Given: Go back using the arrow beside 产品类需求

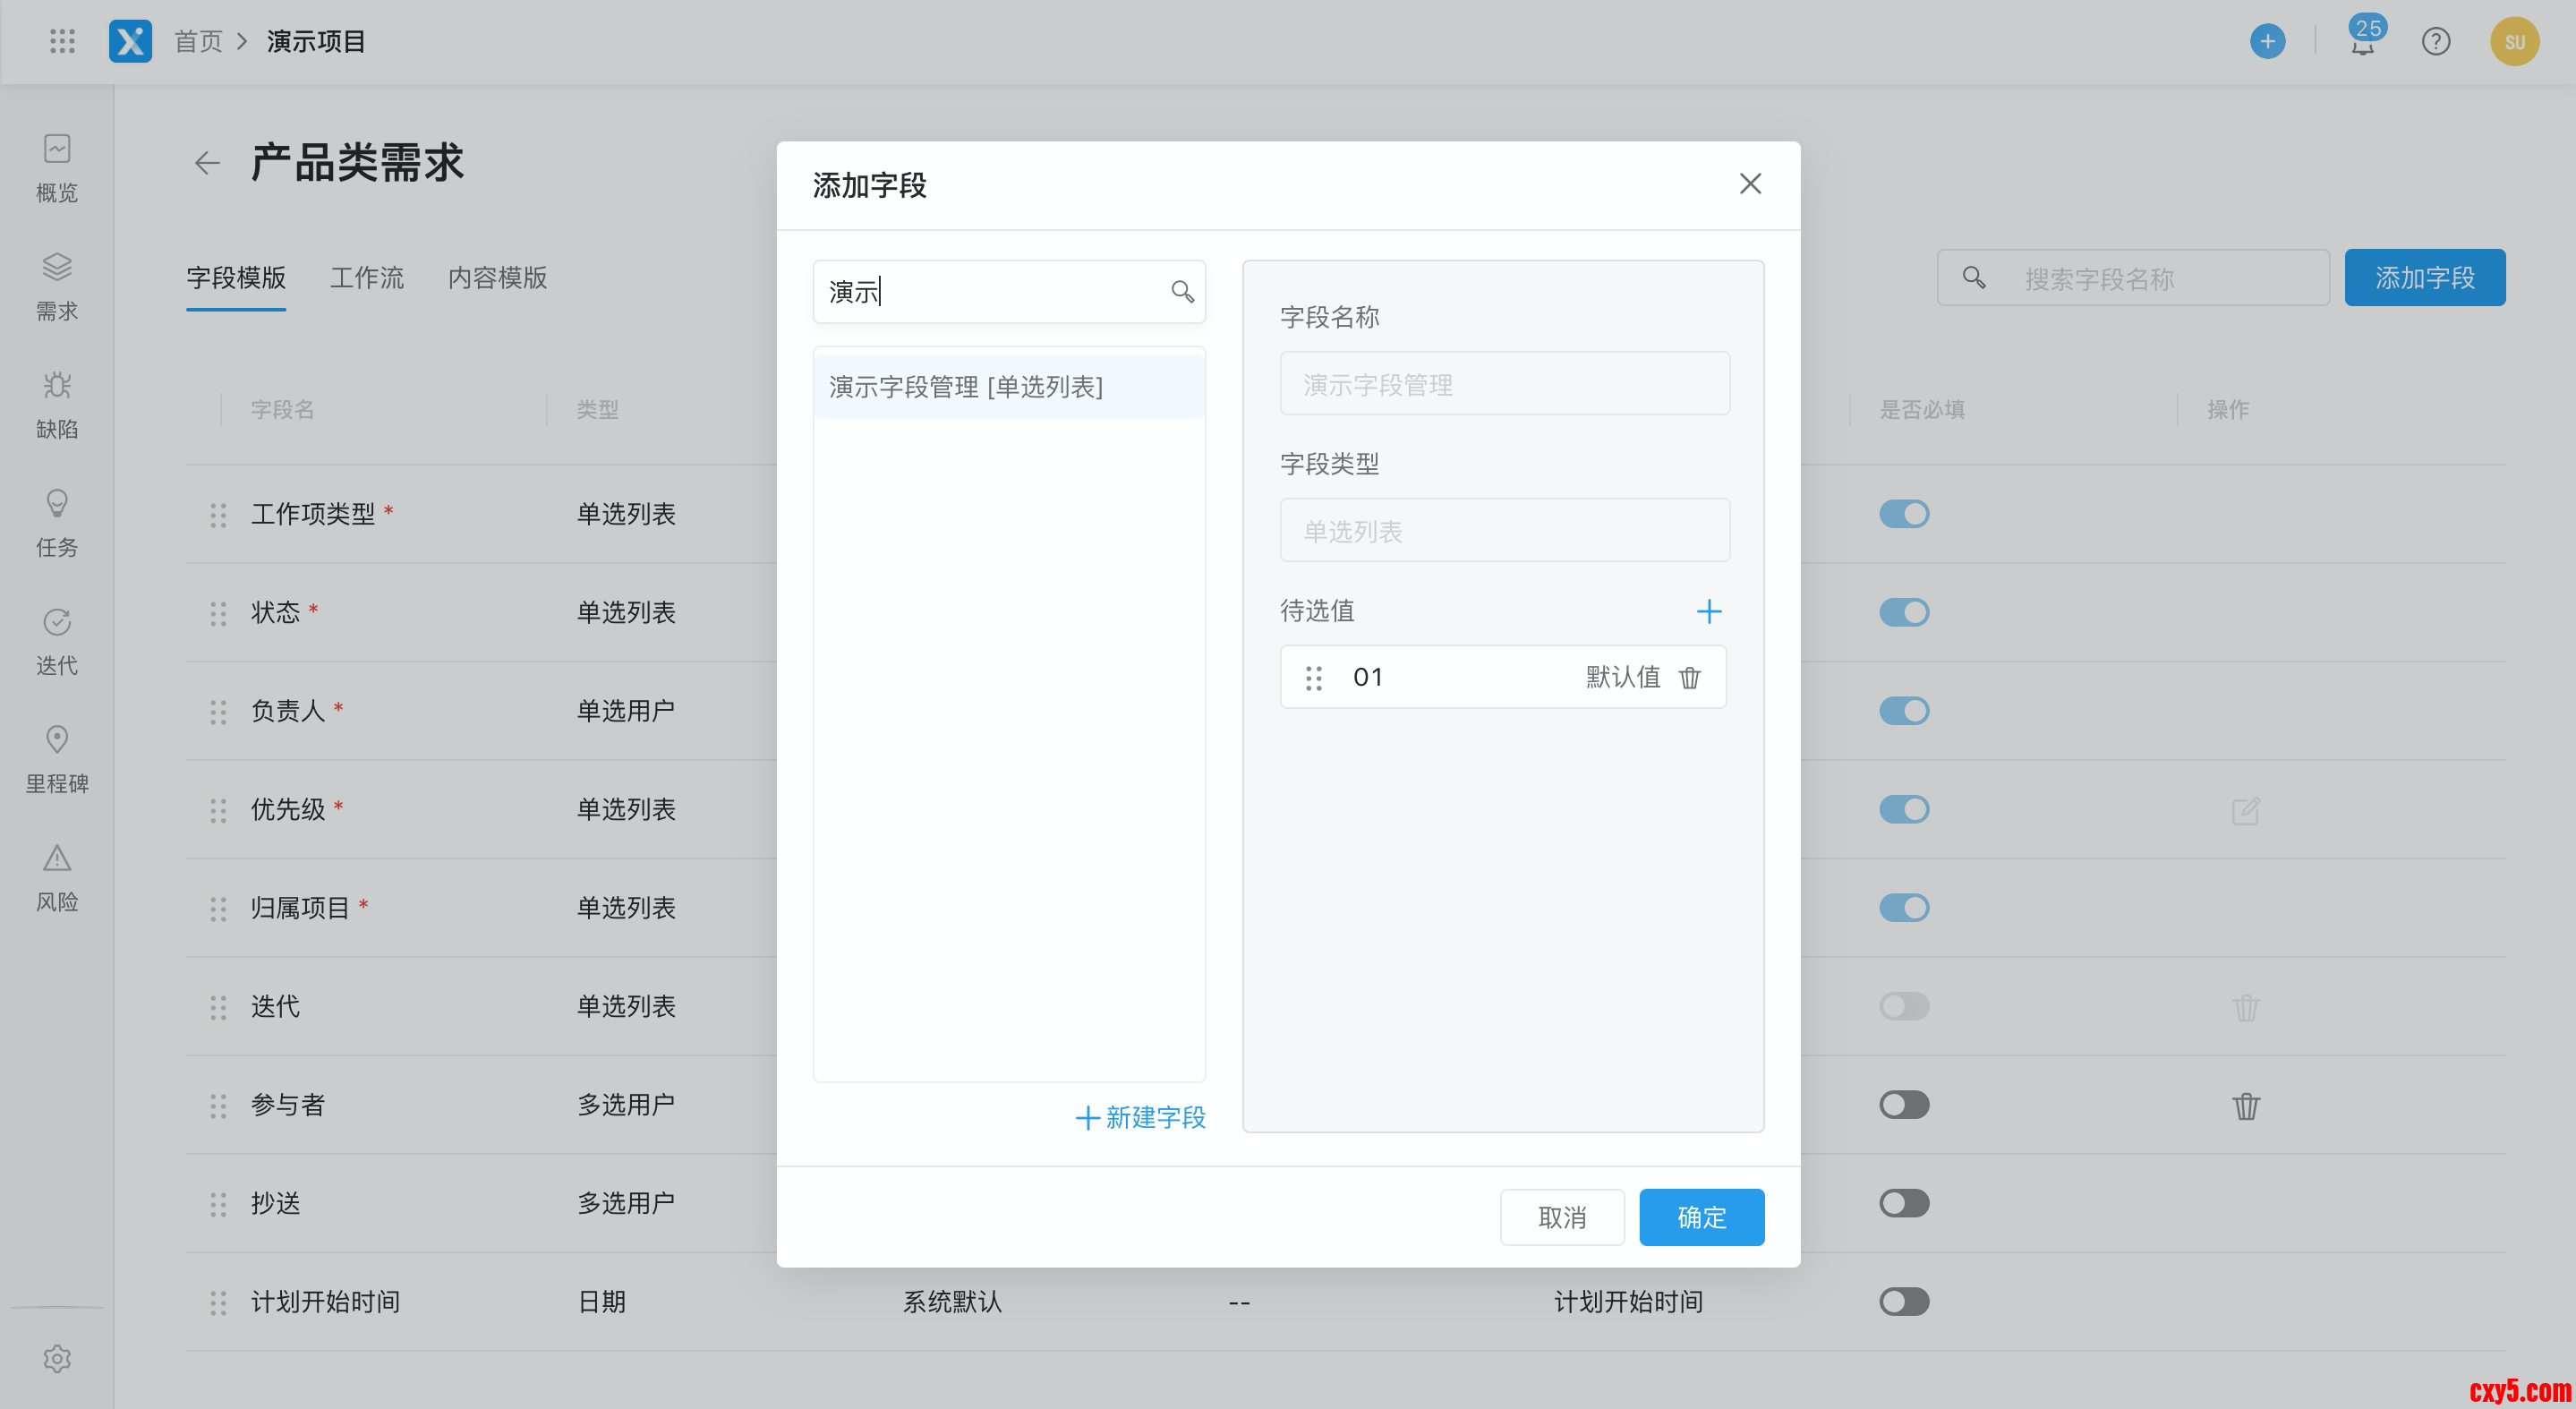Looking at the screenshot, I should point(207,163).
